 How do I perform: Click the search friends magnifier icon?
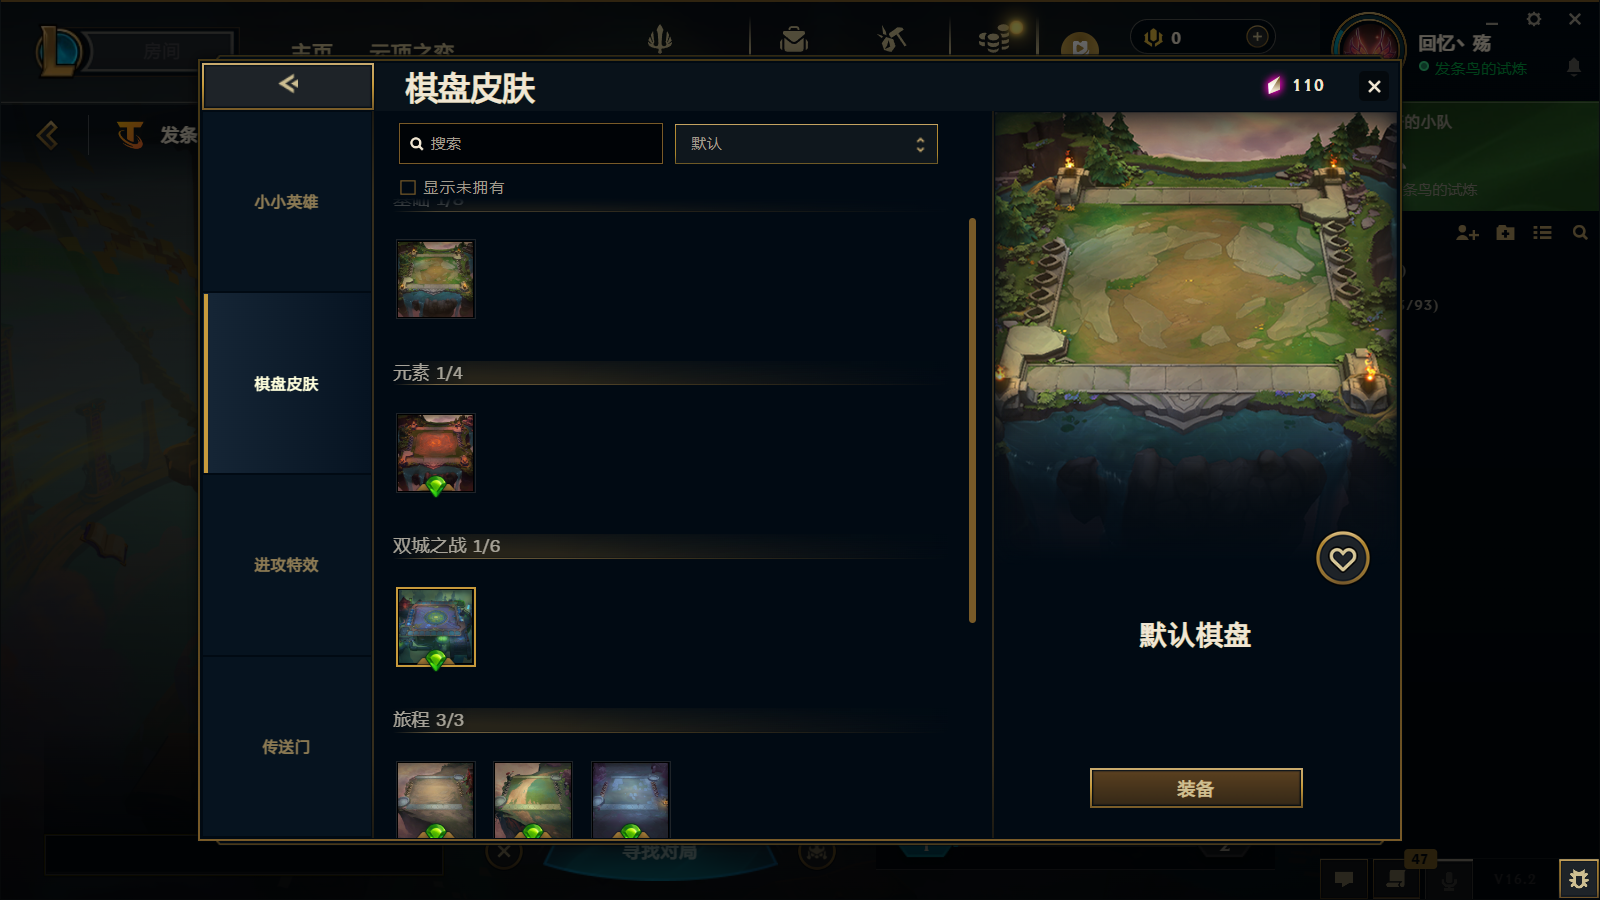(1580, 233)
